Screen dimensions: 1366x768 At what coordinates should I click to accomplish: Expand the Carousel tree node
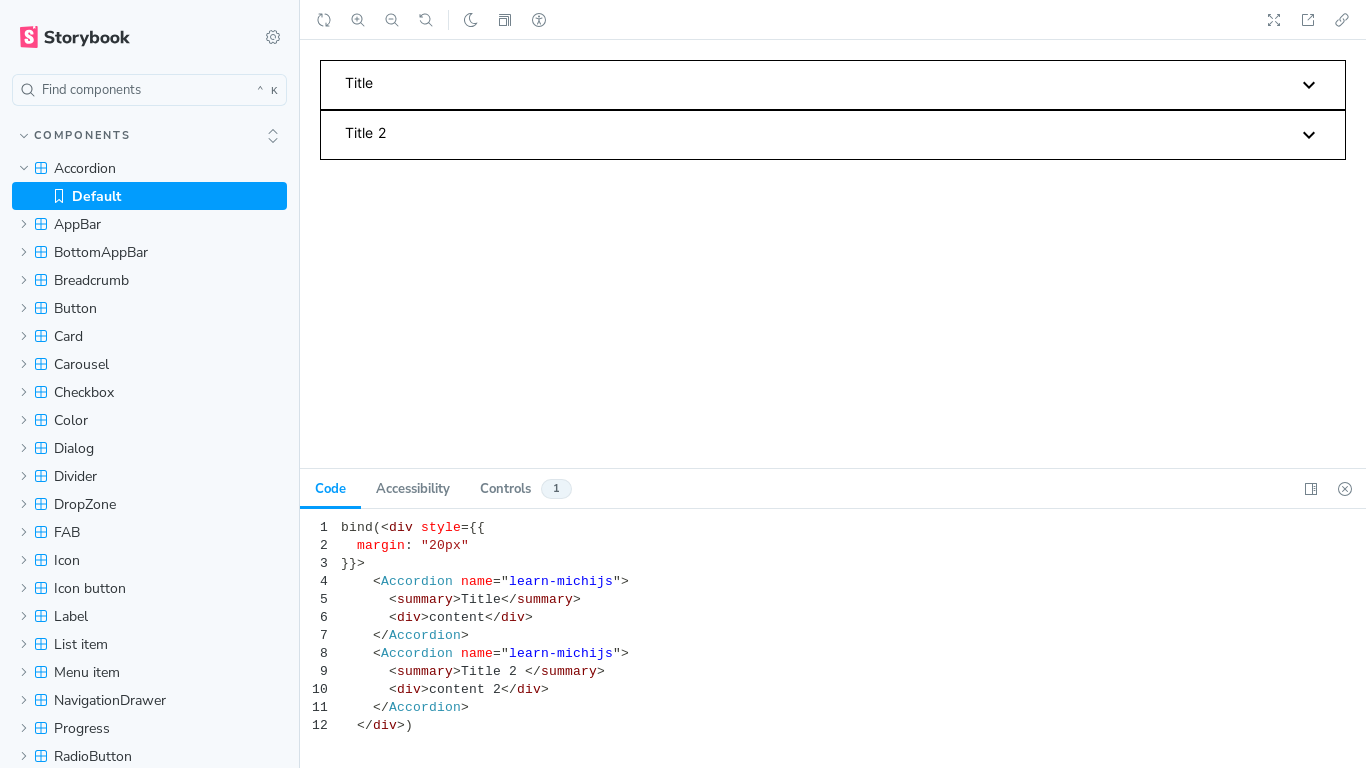tap(24, 364)
